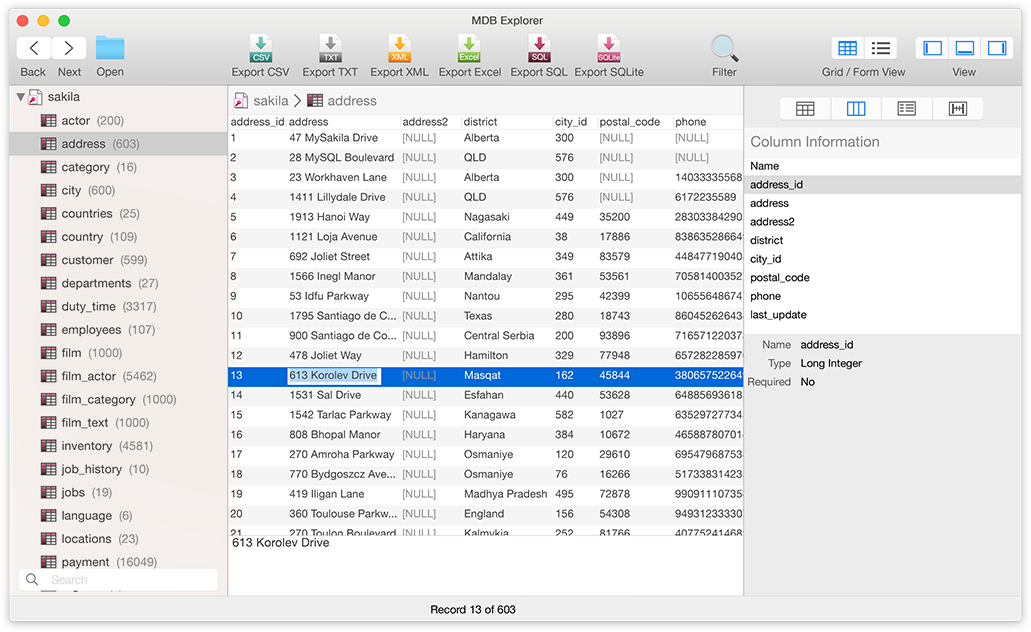Click the job_history table icon
The width and height of the screenshot is (1031, 632).
pos(49,469)
